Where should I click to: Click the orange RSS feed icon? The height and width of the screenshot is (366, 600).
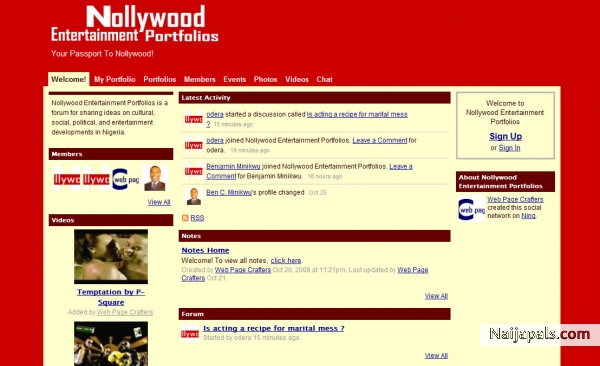[185, 218]
